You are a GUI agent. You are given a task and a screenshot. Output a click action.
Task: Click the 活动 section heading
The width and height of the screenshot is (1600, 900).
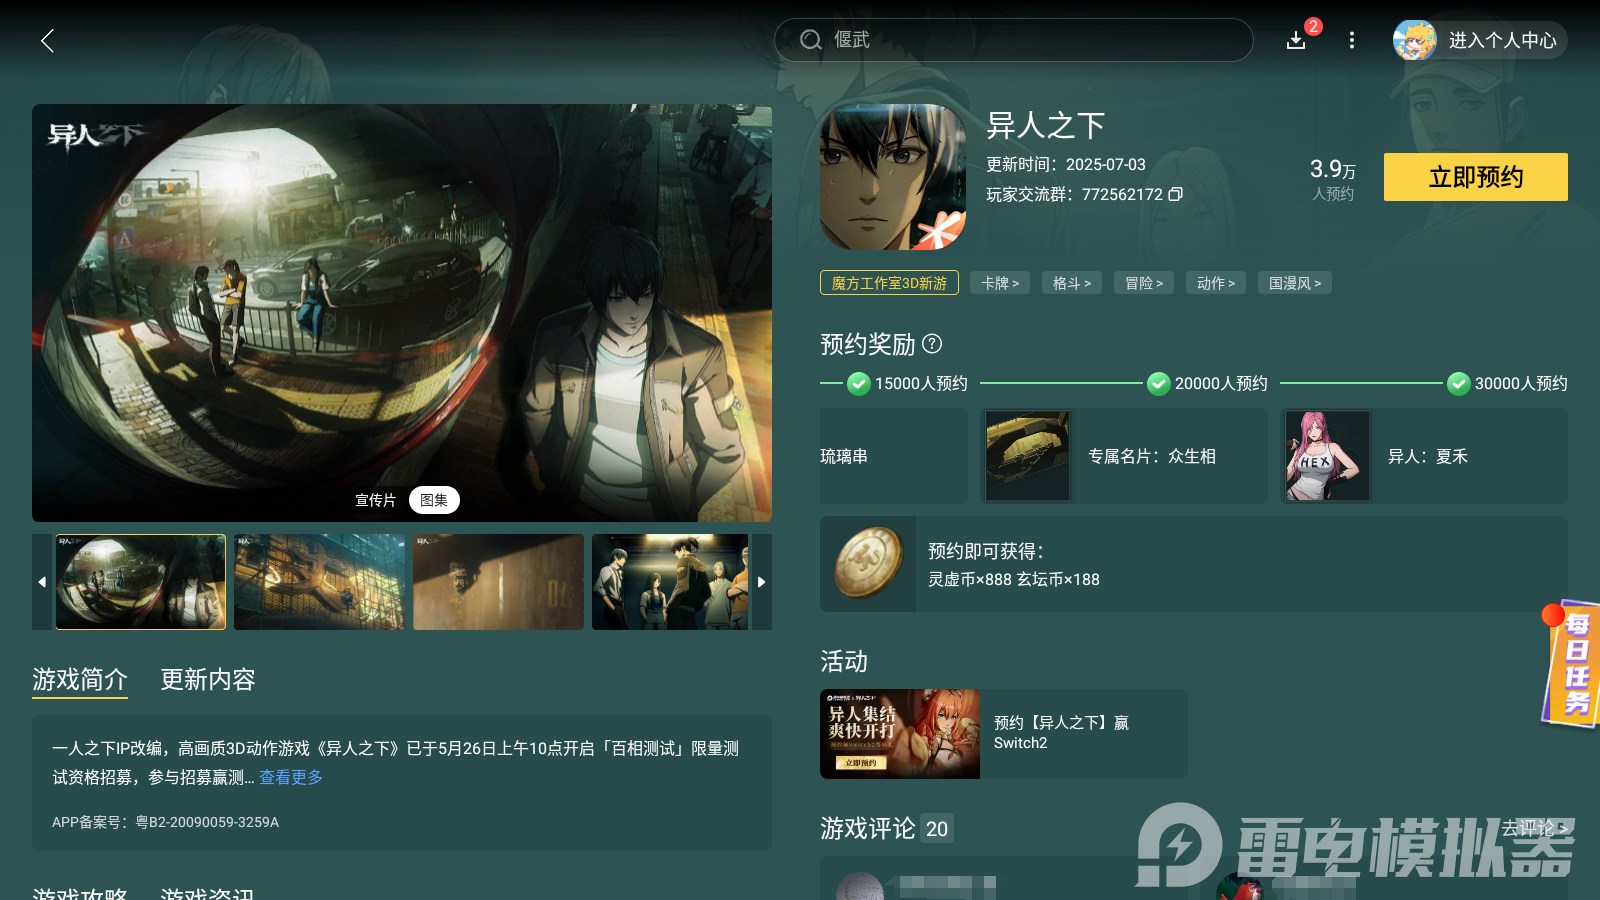tap(844, 661)
